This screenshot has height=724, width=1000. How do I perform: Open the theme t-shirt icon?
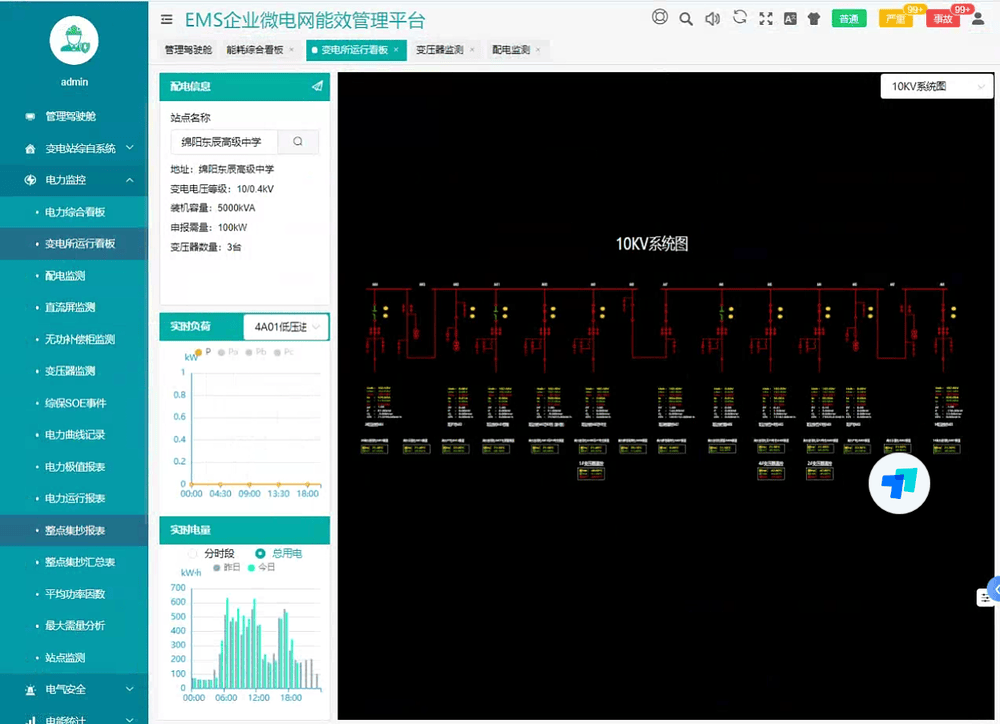(x=814, y=18)
